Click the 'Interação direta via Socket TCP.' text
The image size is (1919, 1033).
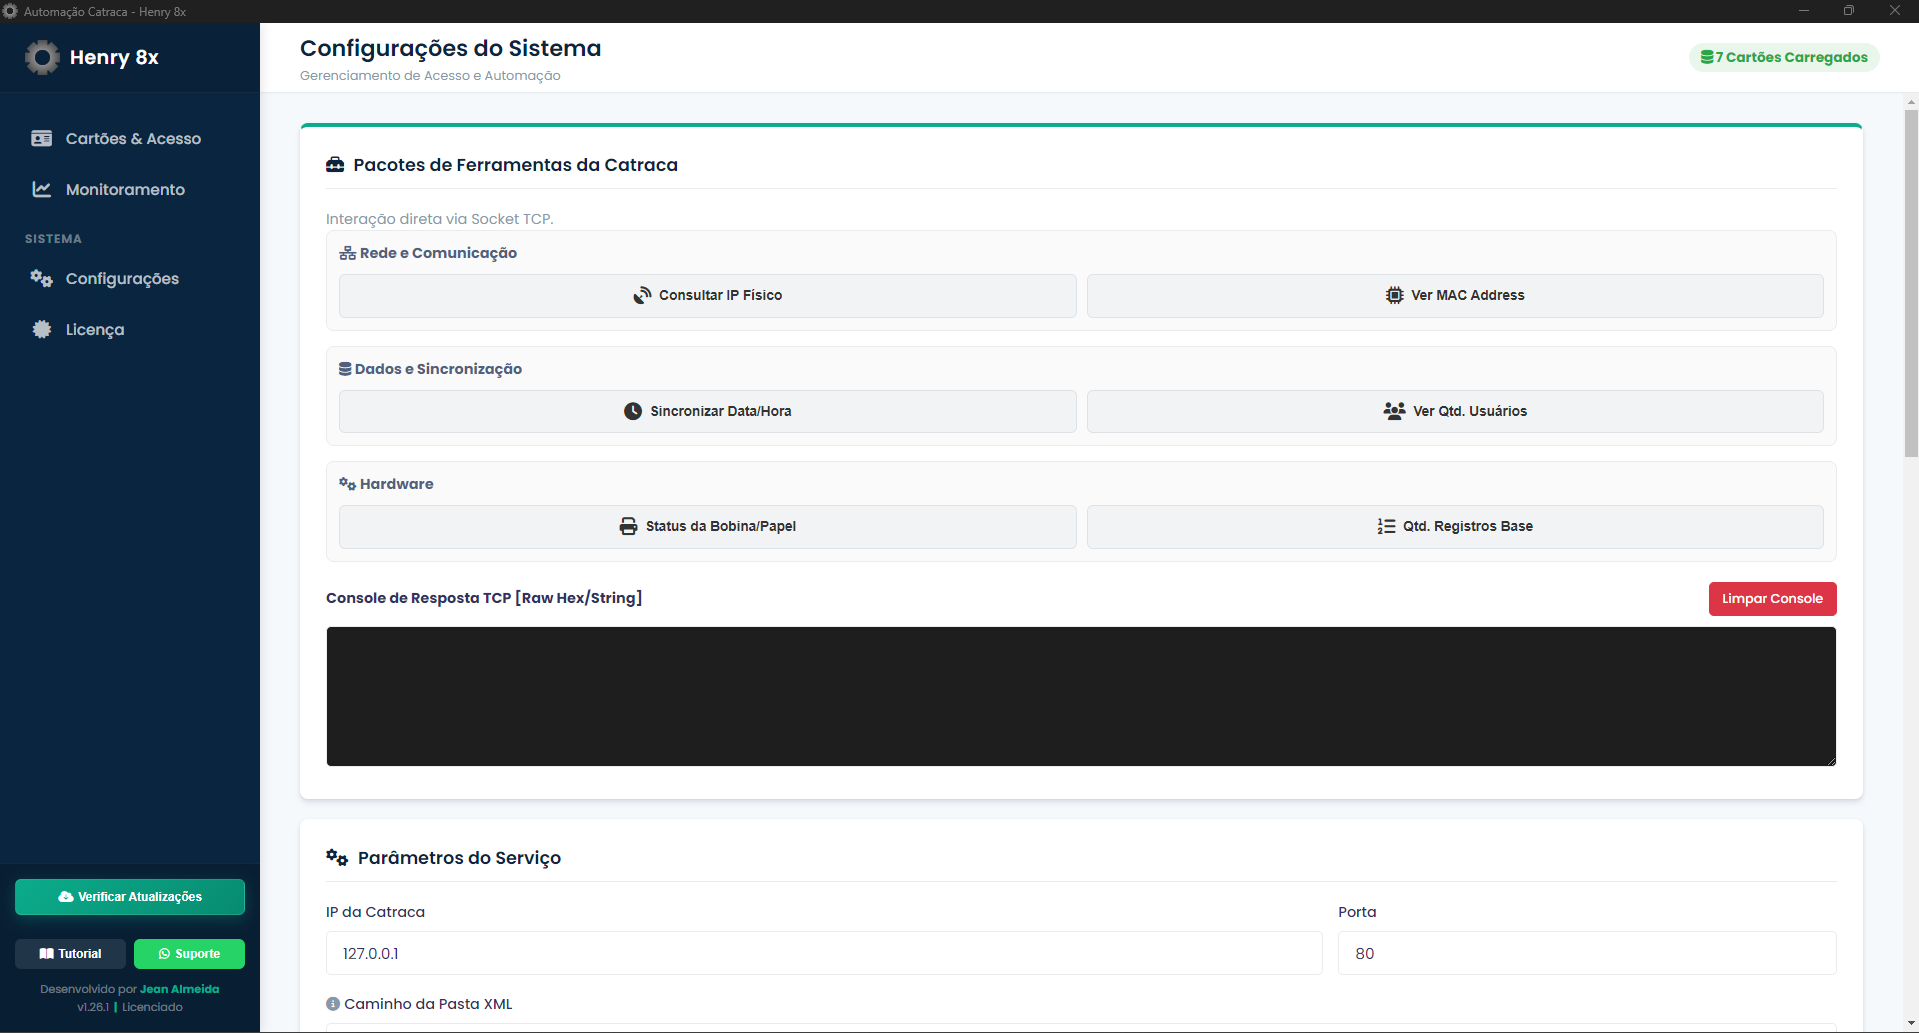point(439,219)
